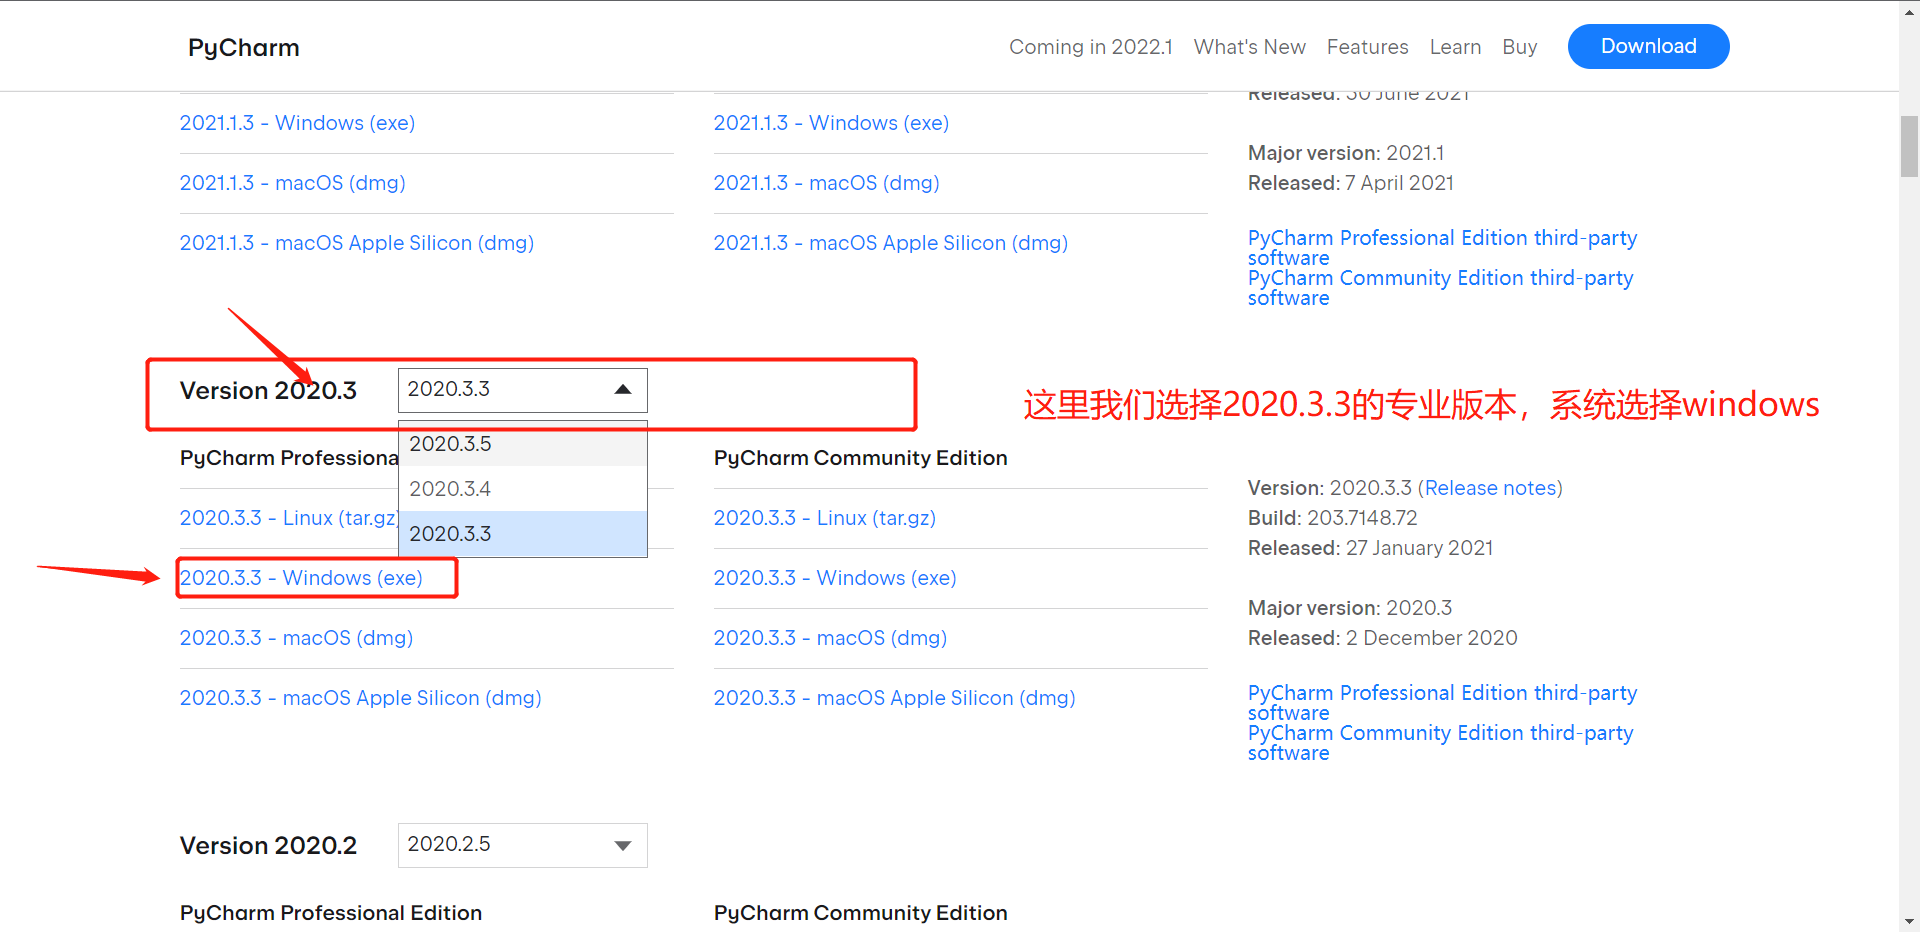
Task: Download Professional 2020.3.3 - macOS Apple Silicon (dmg)
Action: click(360, 698)
